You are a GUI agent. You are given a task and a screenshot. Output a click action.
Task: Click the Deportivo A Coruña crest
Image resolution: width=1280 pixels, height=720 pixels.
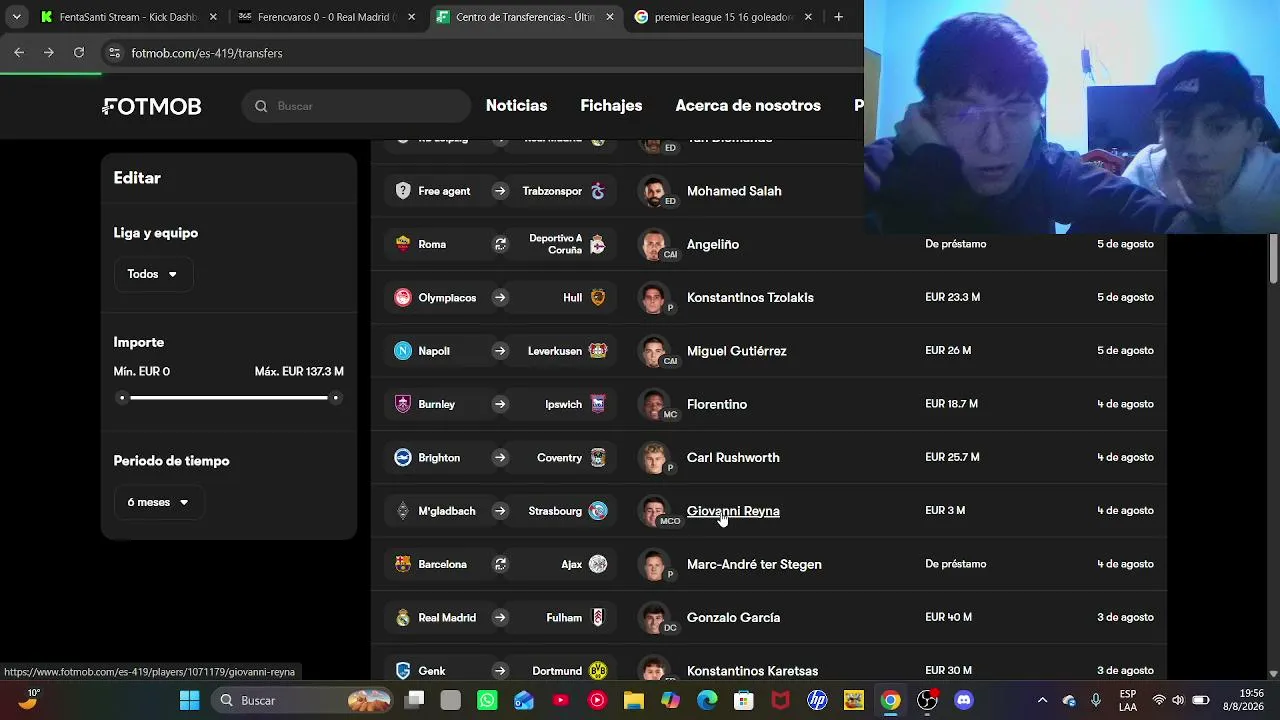coord(598,244)
